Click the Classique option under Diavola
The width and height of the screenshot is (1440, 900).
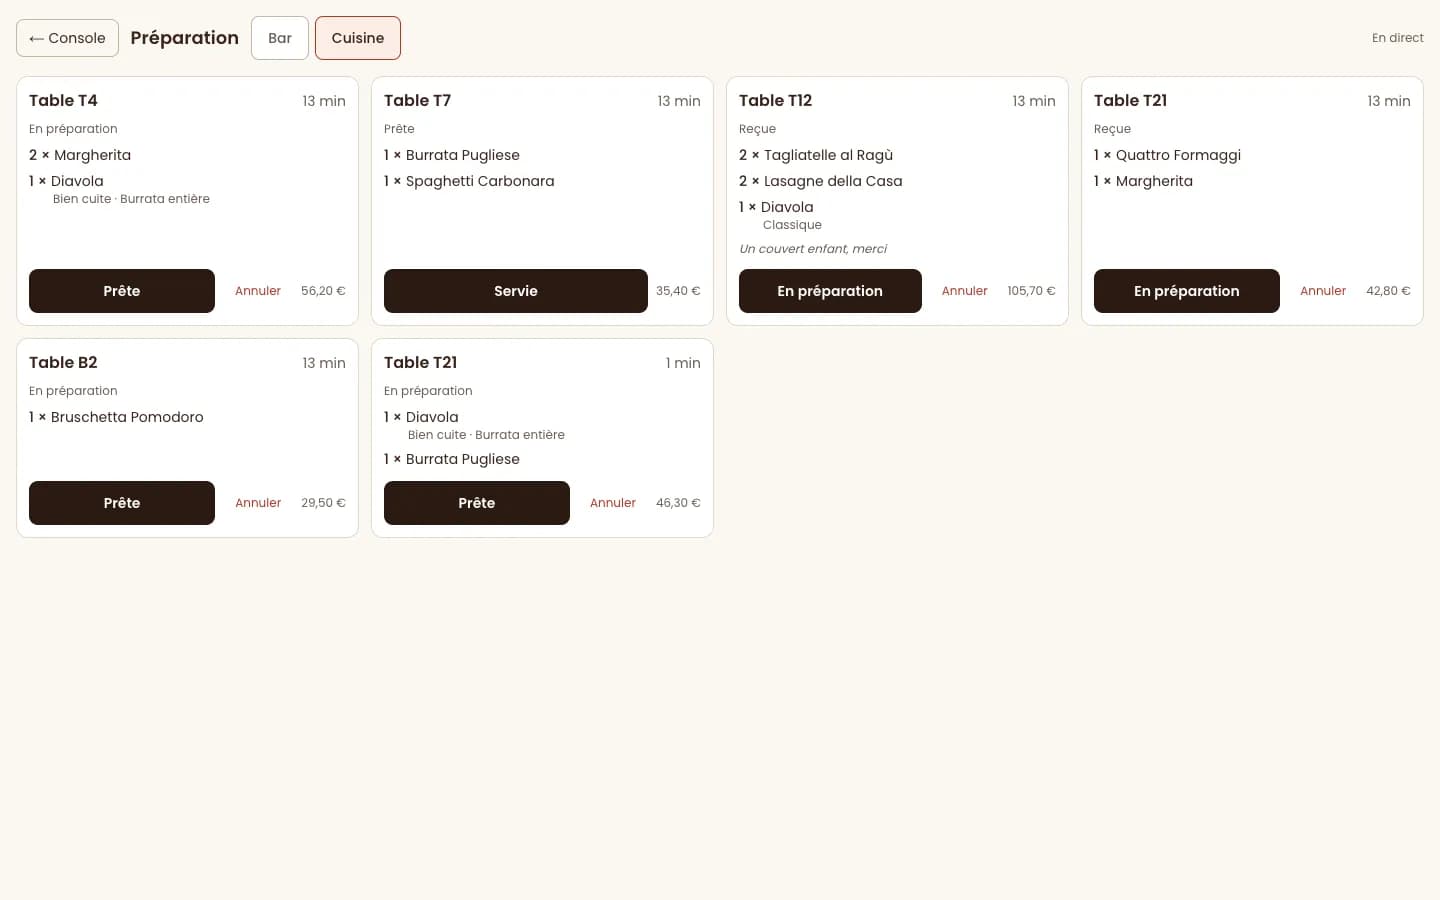(x=792, y=225)
